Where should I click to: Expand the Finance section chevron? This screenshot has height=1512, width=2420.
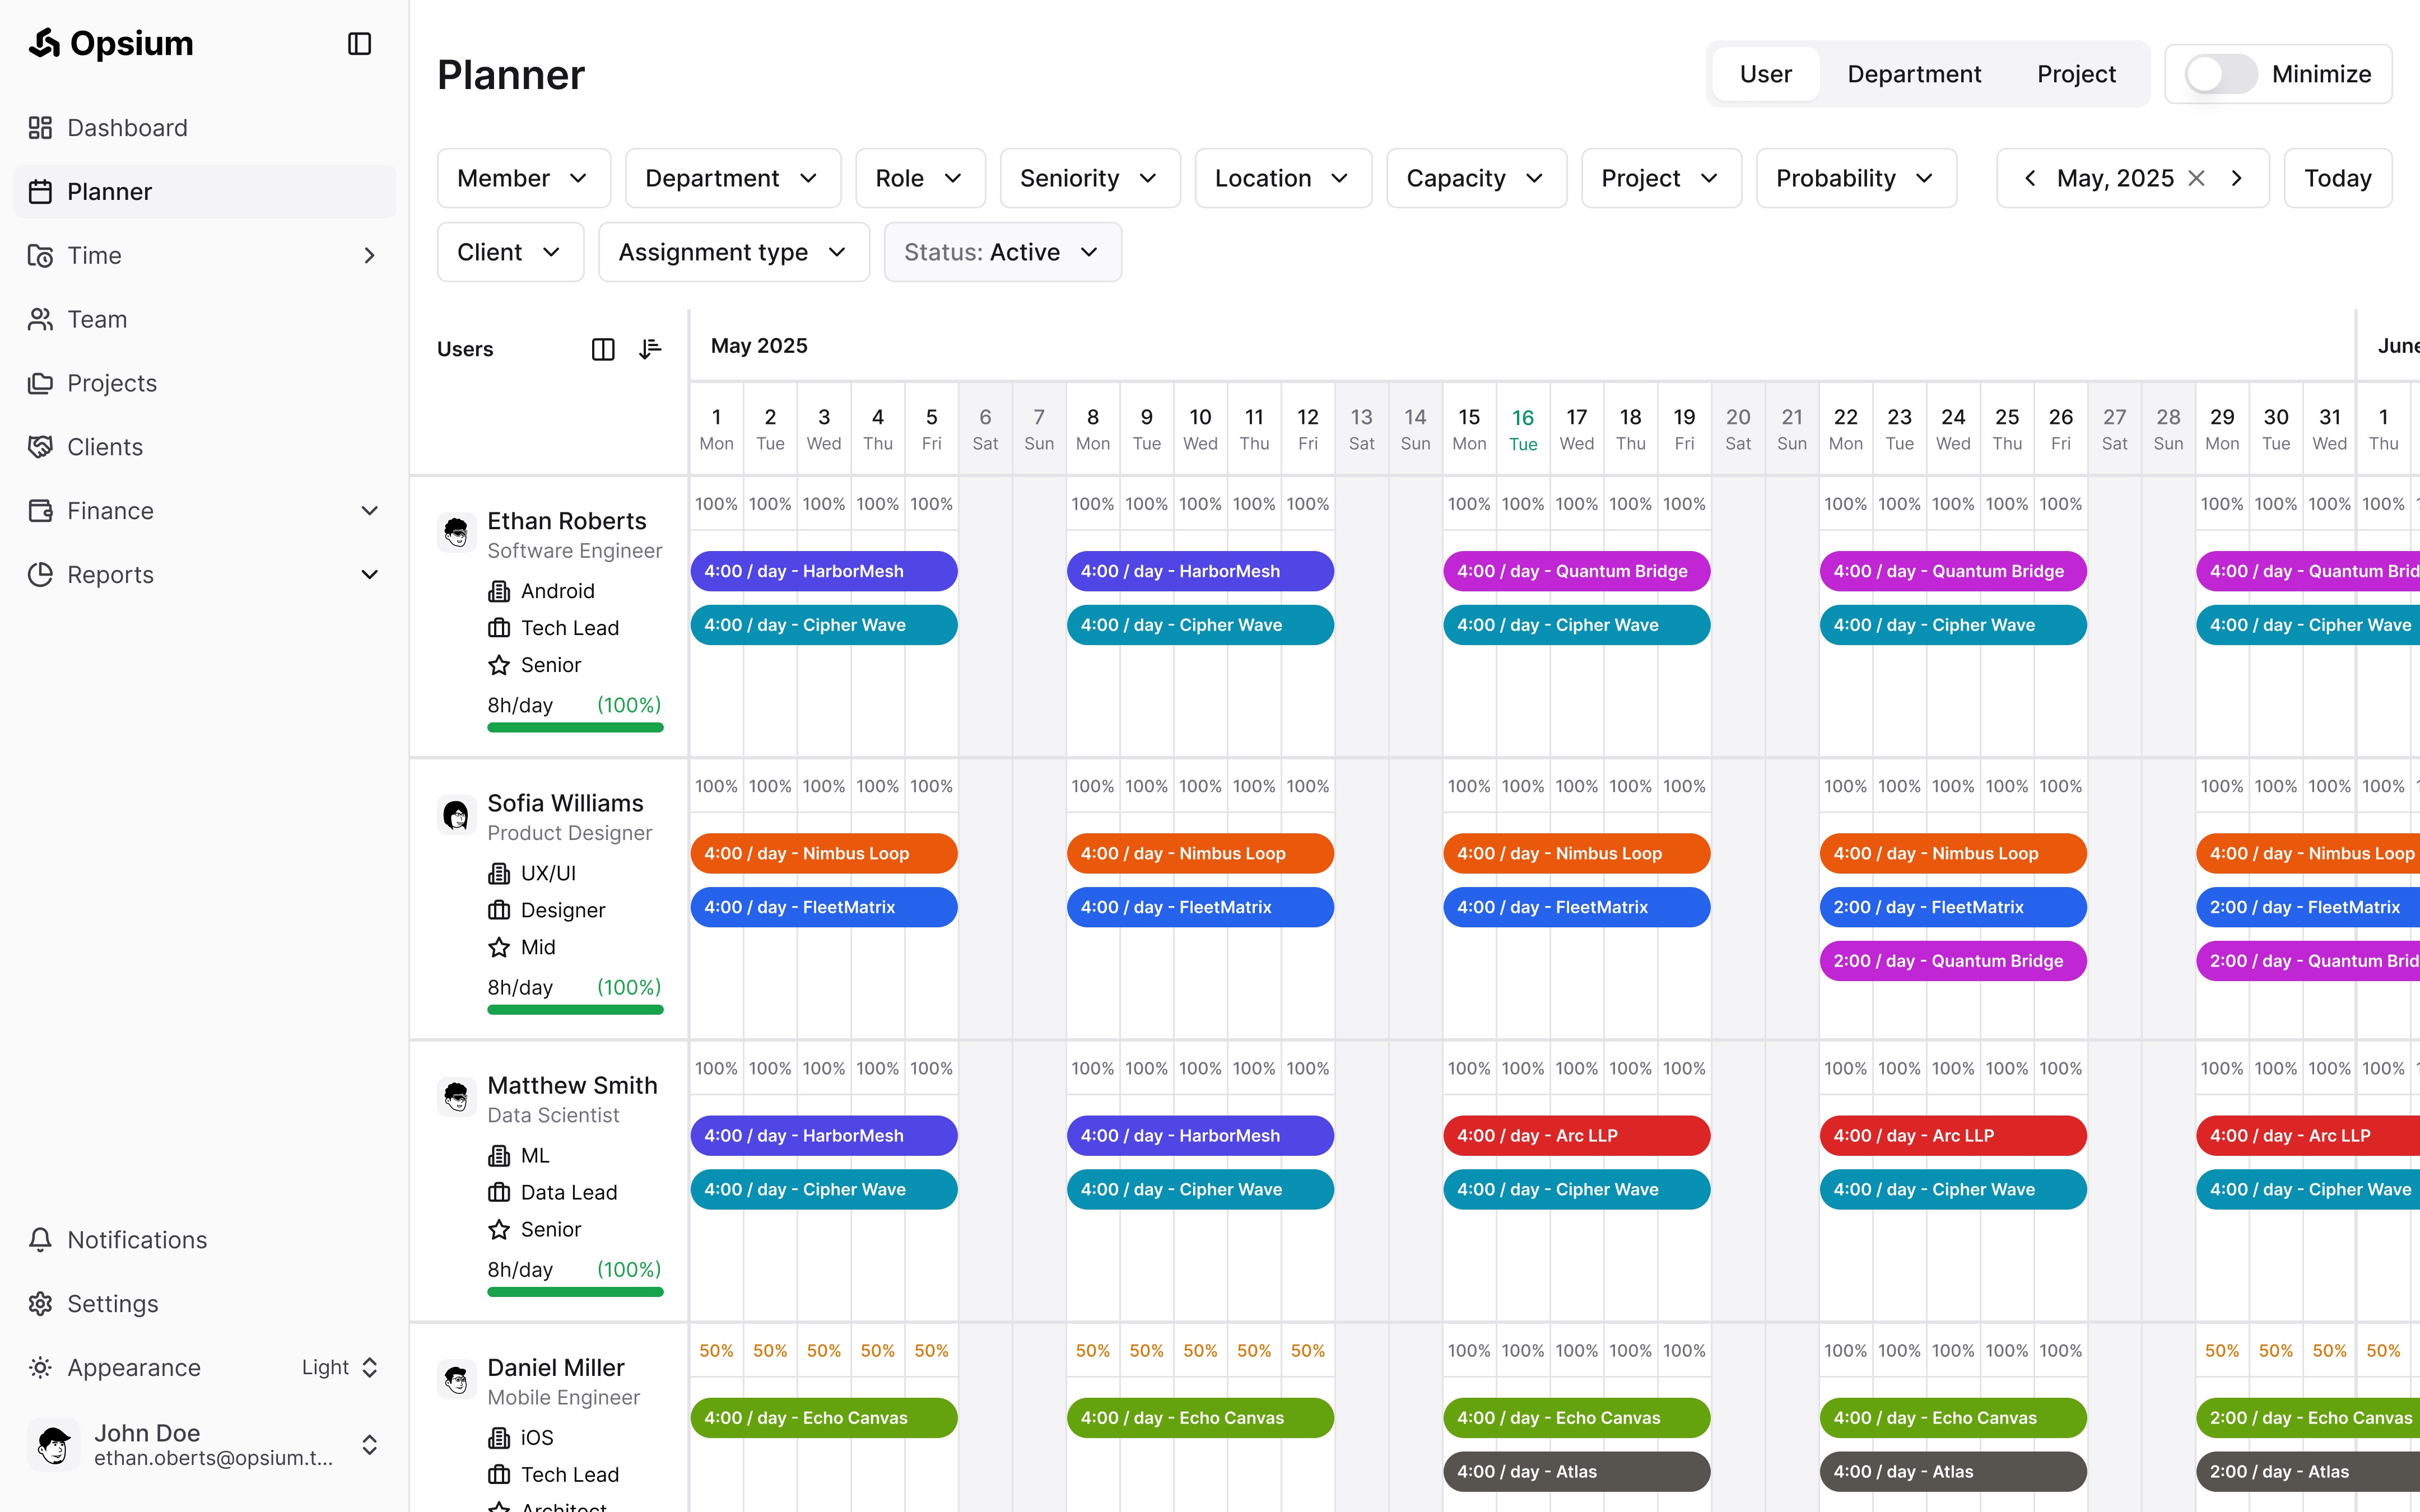click(x=370, y=510)
